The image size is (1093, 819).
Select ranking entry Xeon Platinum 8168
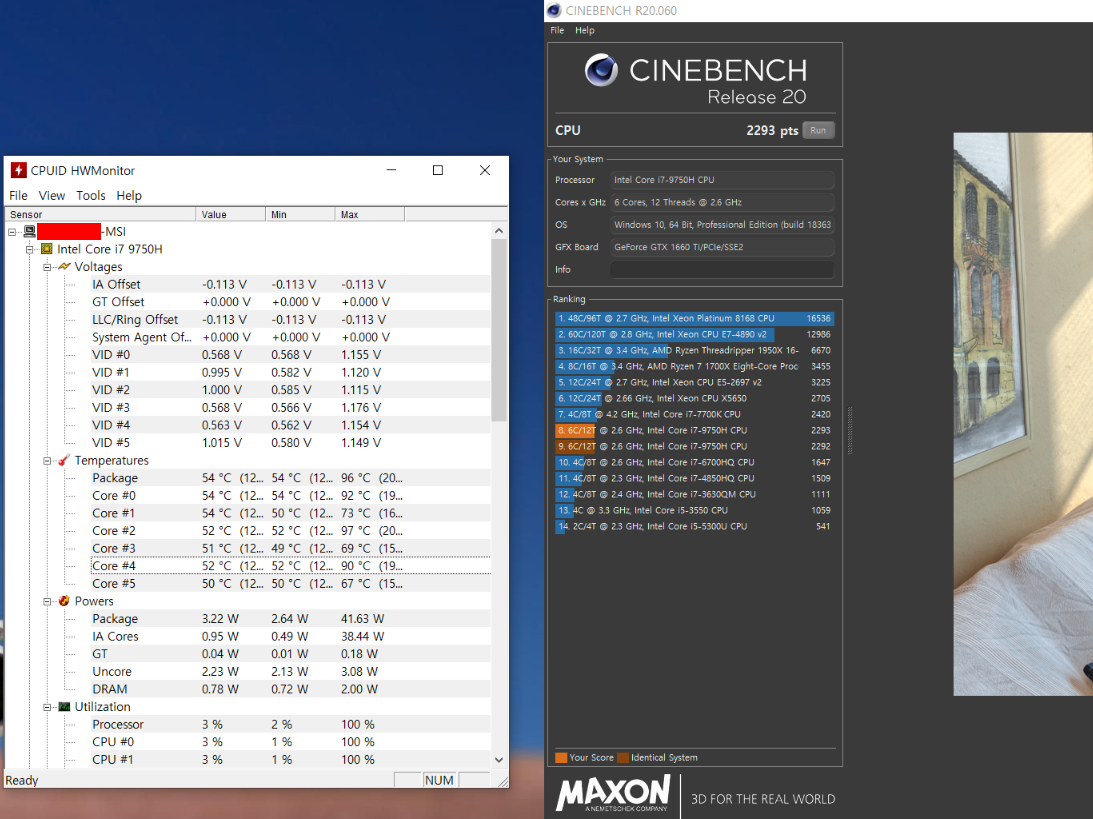click(694, 318)
